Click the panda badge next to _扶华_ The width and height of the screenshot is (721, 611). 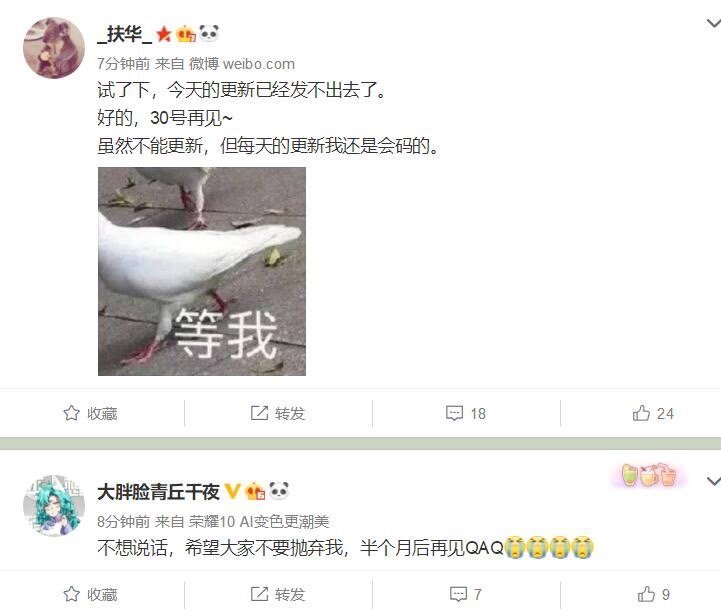[209, 34]
